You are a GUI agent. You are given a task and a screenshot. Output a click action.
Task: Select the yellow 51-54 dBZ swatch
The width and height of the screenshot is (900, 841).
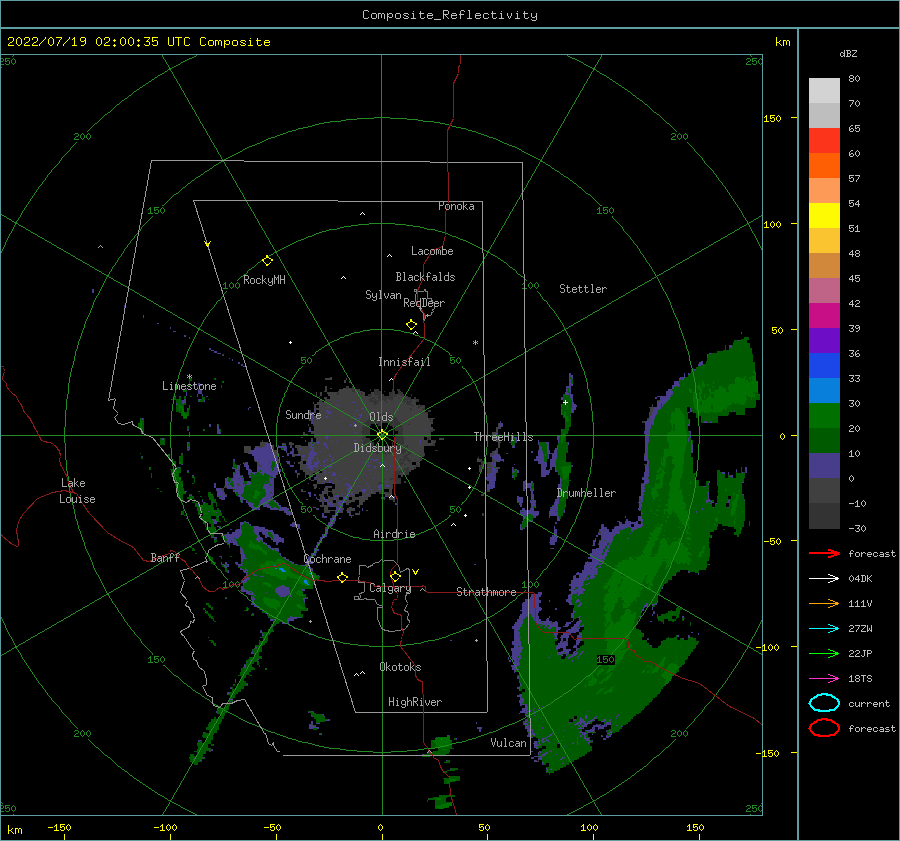[824, 215]
